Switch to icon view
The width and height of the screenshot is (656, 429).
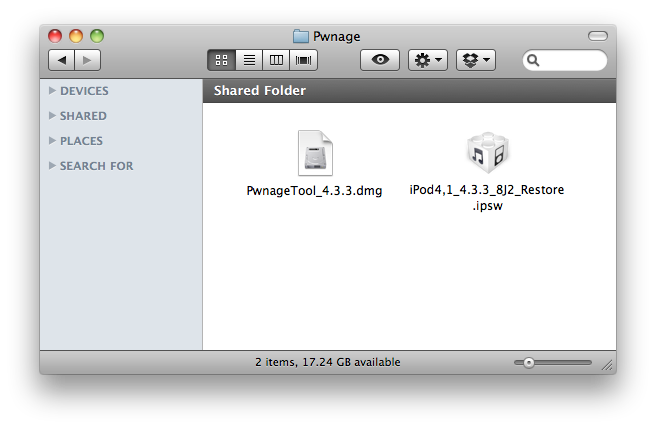[222, 60]
